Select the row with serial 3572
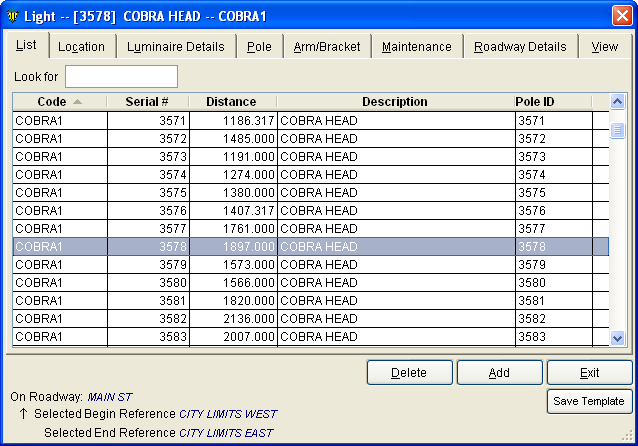This screenshot has height=446, width=638. [311, 139]
